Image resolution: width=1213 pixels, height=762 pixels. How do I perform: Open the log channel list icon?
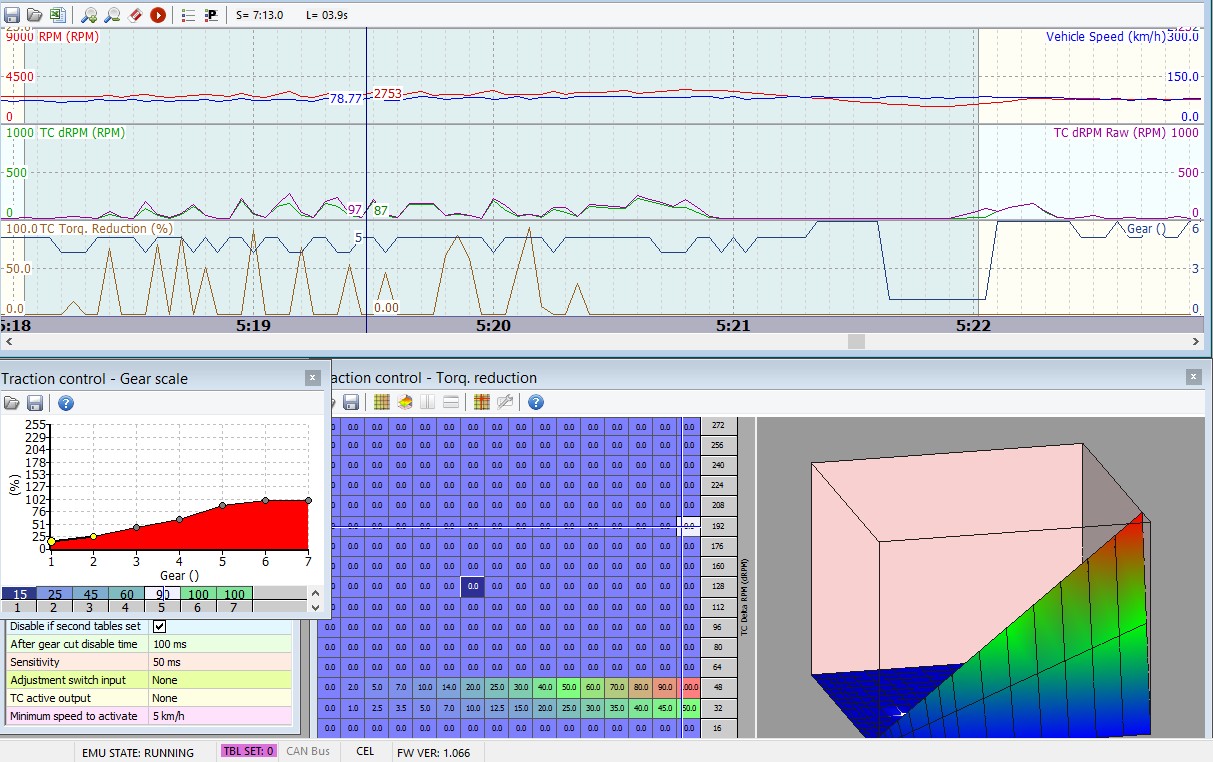pos(188,15)
